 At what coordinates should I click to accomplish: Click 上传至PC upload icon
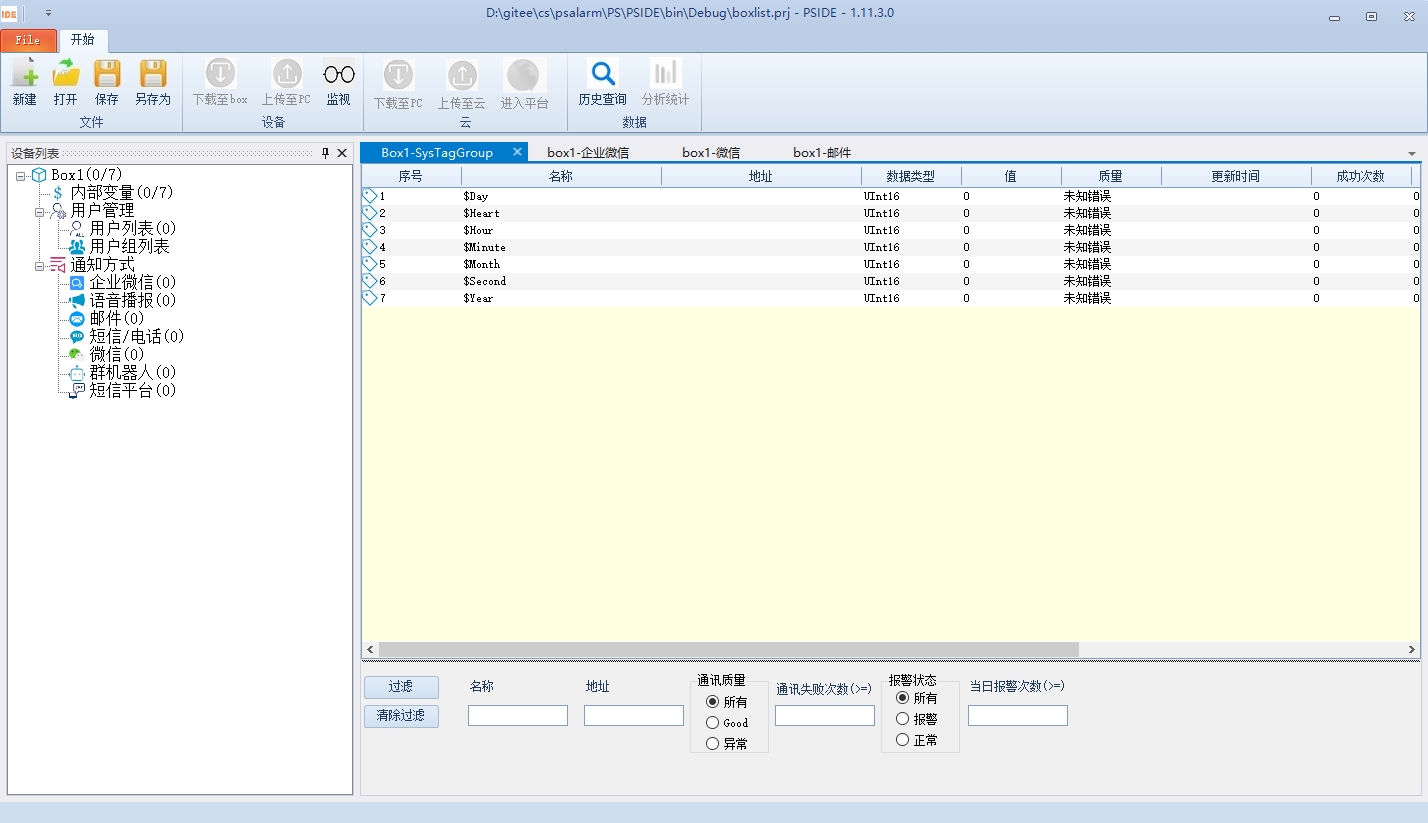287,73
